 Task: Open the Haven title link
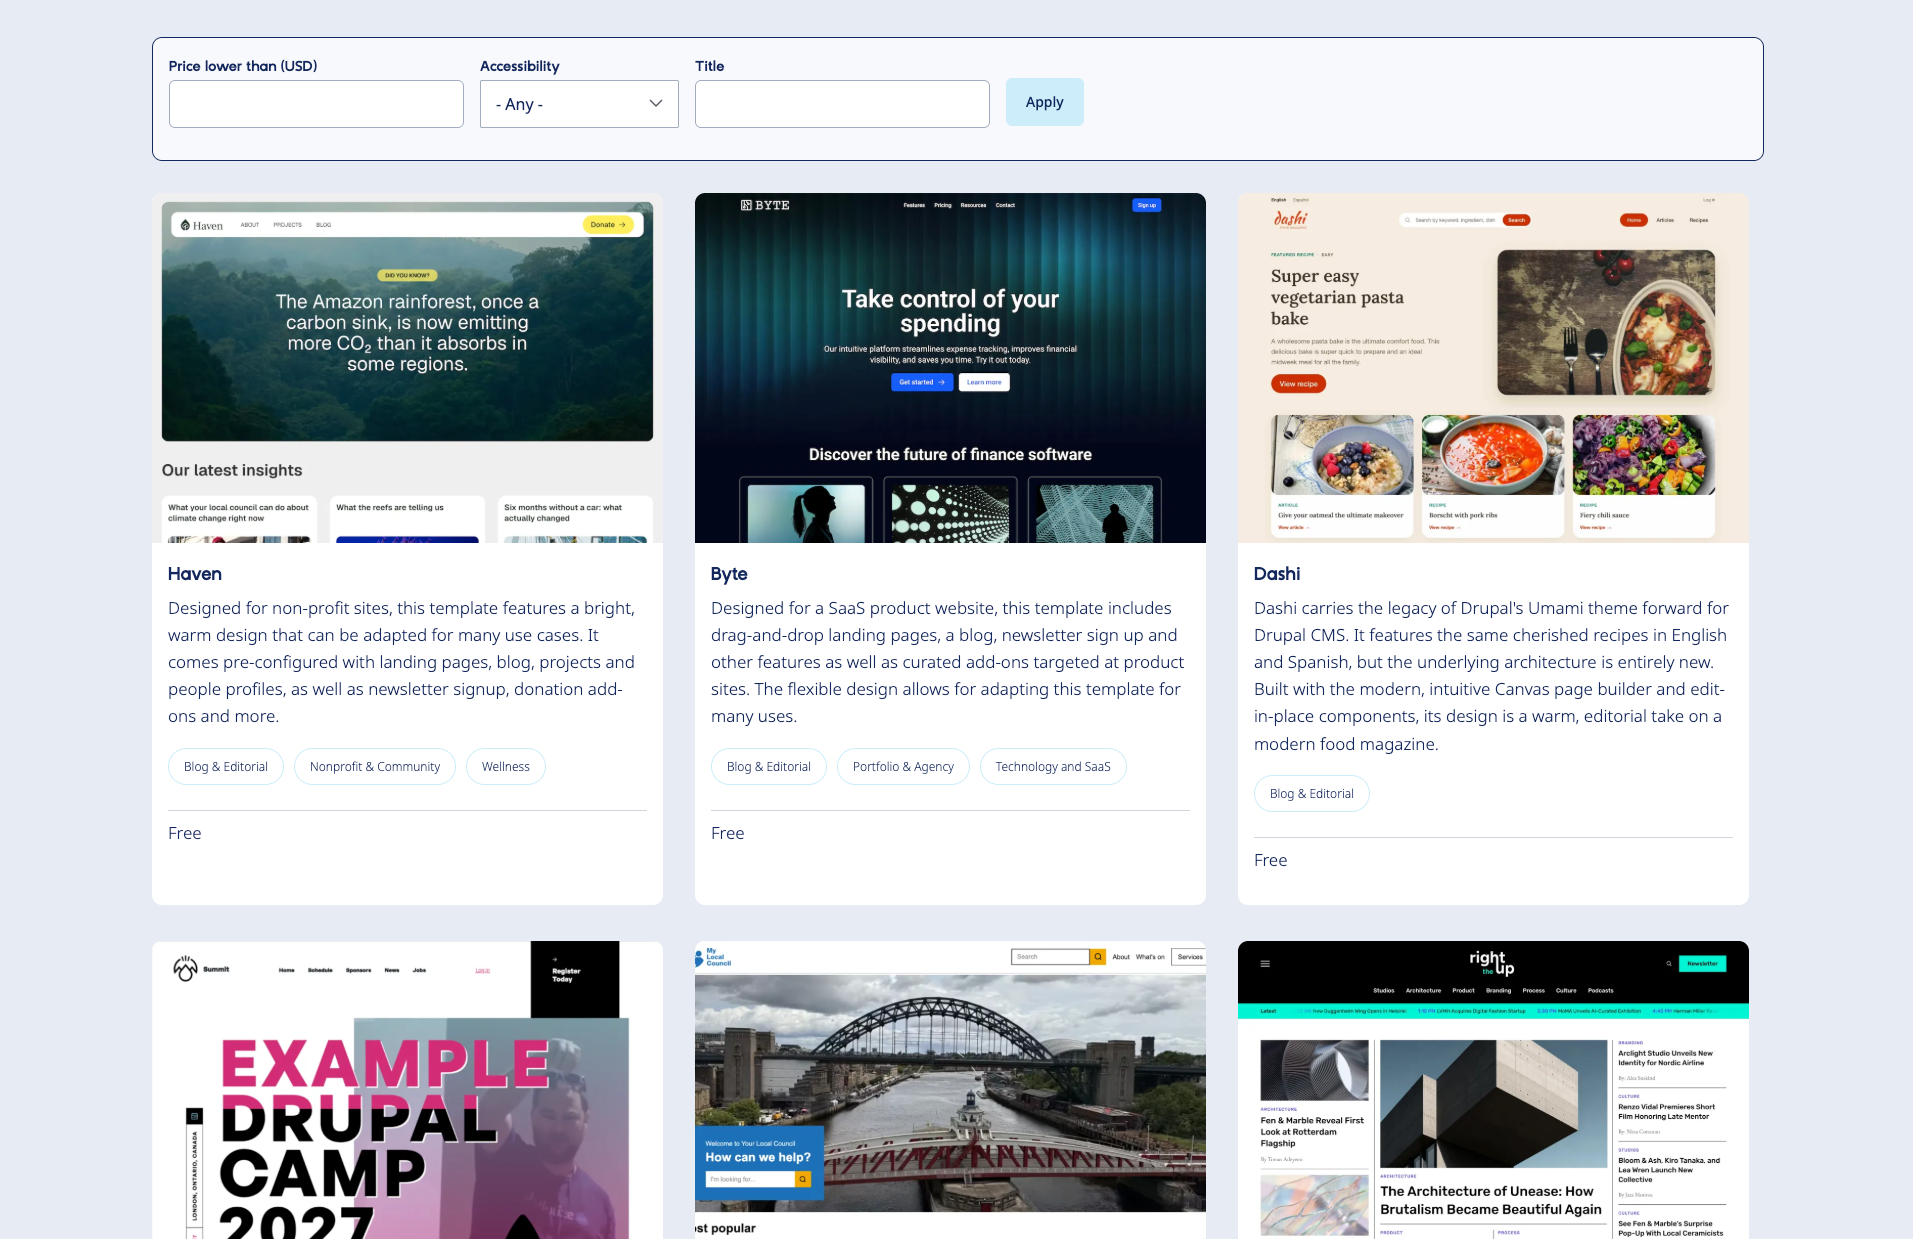[195, 574]
